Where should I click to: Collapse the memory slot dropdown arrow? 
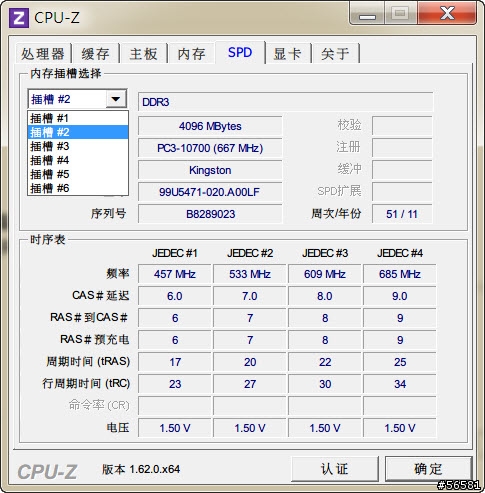116,99
